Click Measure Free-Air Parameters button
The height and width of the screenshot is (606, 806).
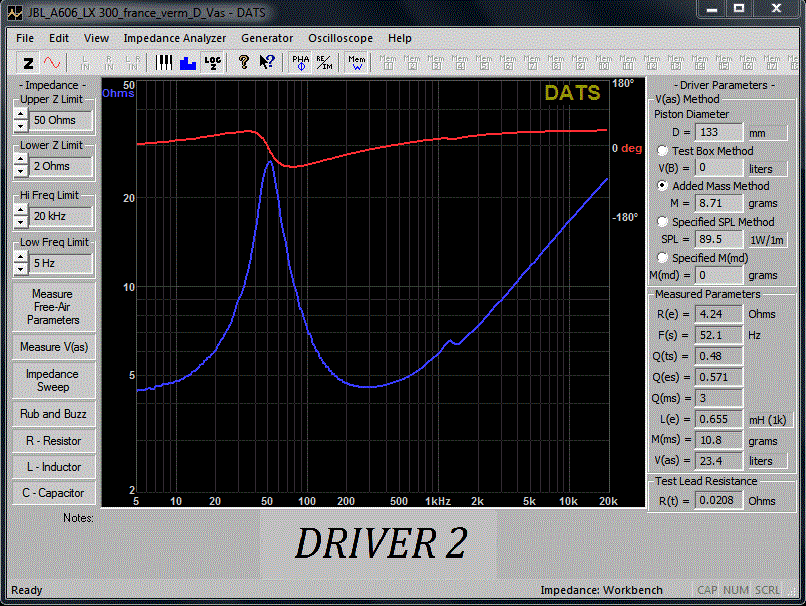[53, 307]
